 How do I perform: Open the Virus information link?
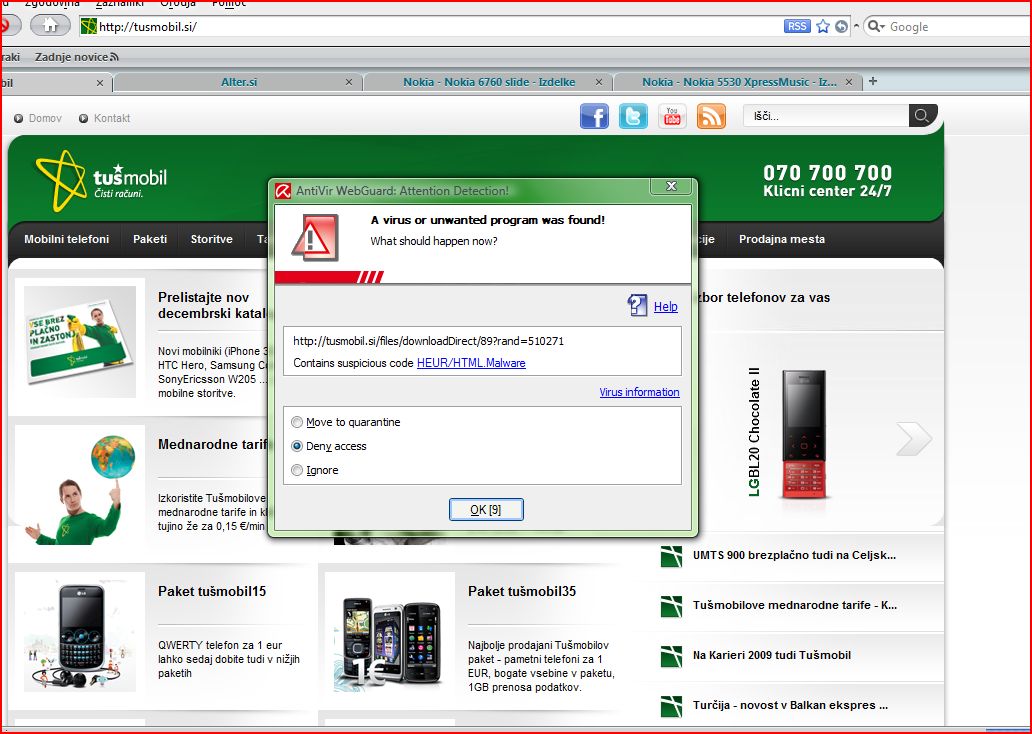pyautogui.click(x=639, y=392)
